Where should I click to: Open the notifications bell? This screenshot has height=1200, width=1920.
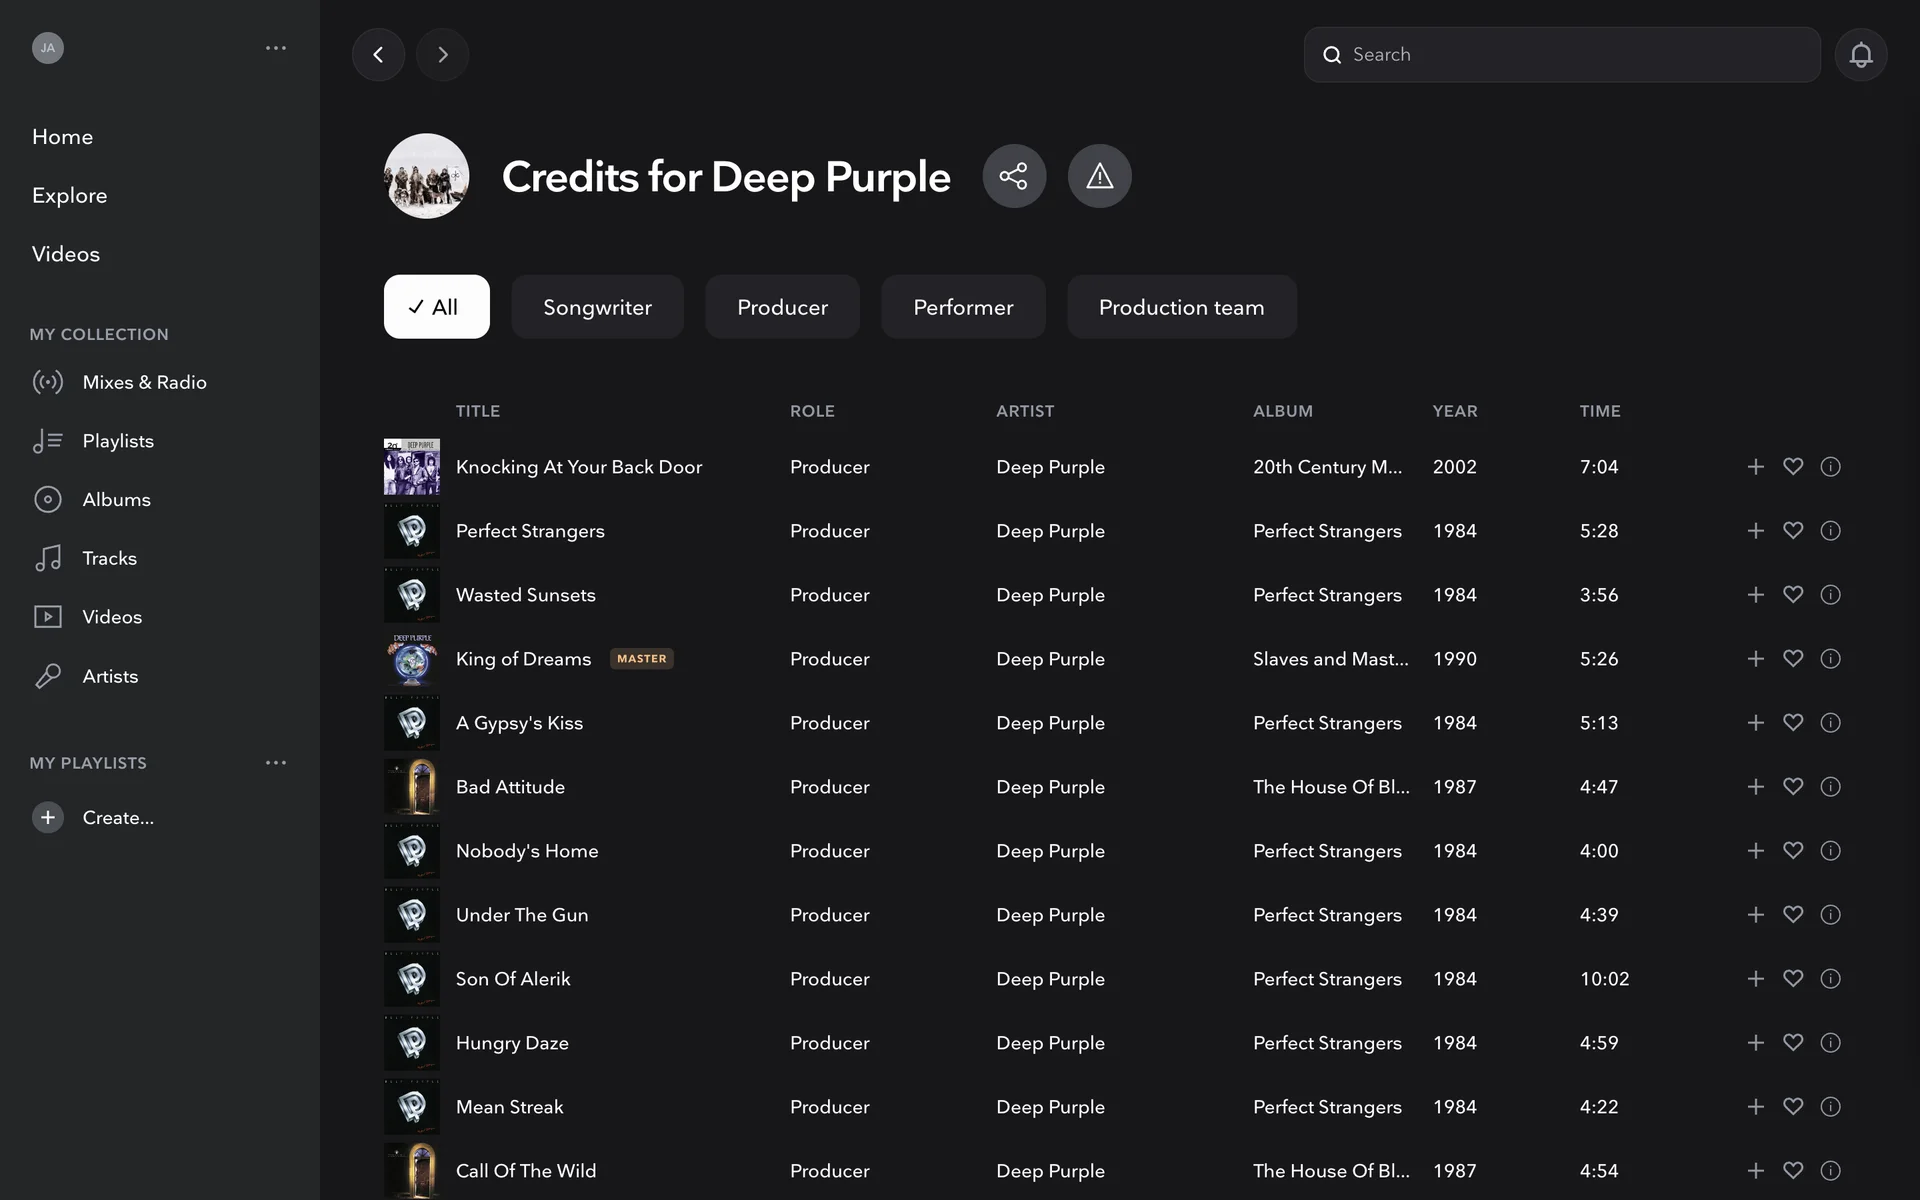[x=1860, y=55]
